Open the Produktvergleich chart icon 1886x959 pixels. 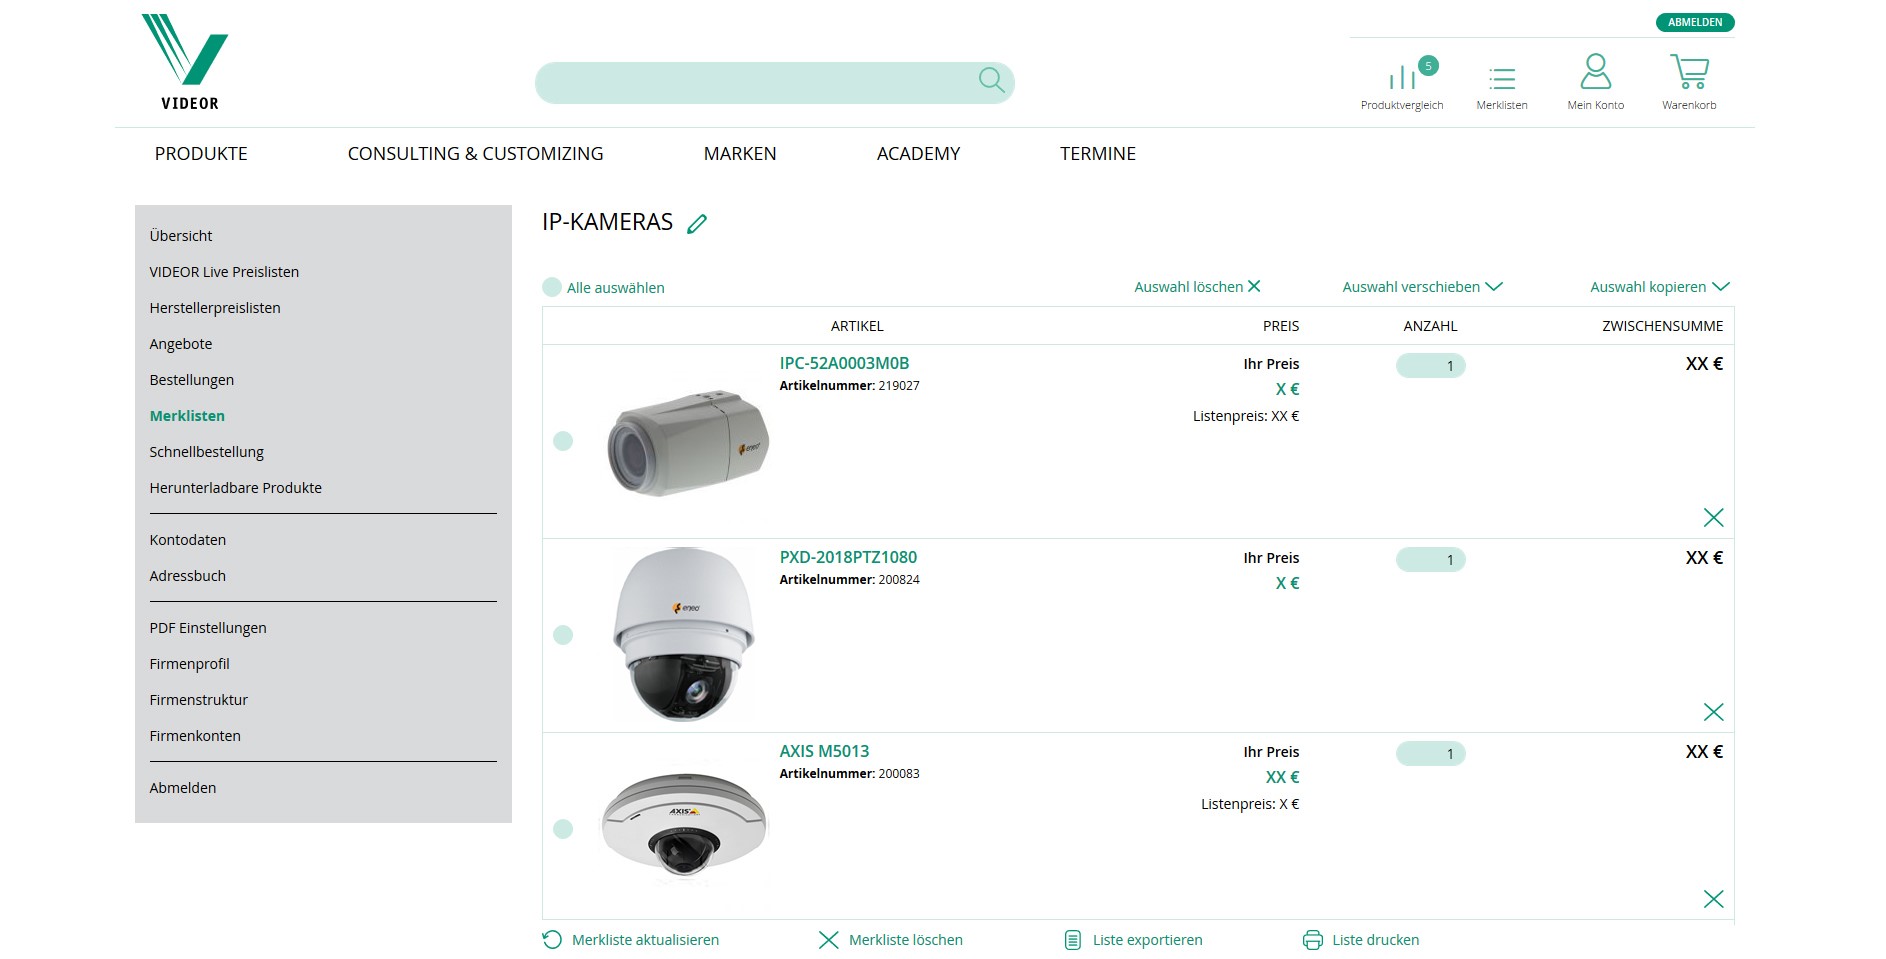click(x=1402, y=77)
